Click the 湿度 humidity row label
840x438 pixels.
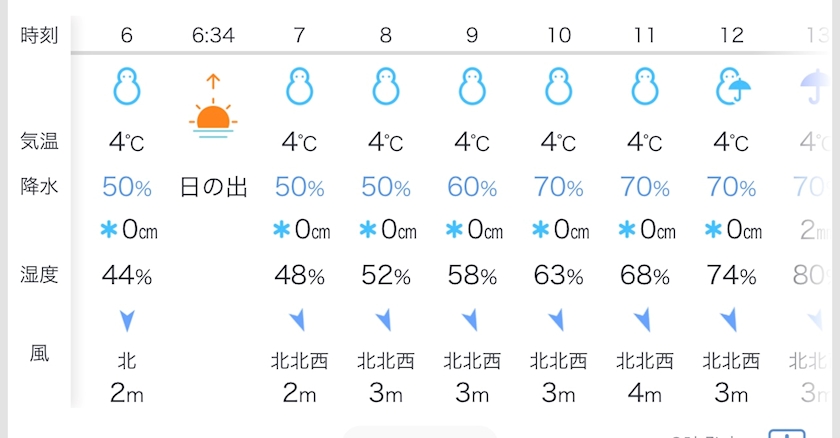pos(40,274)
